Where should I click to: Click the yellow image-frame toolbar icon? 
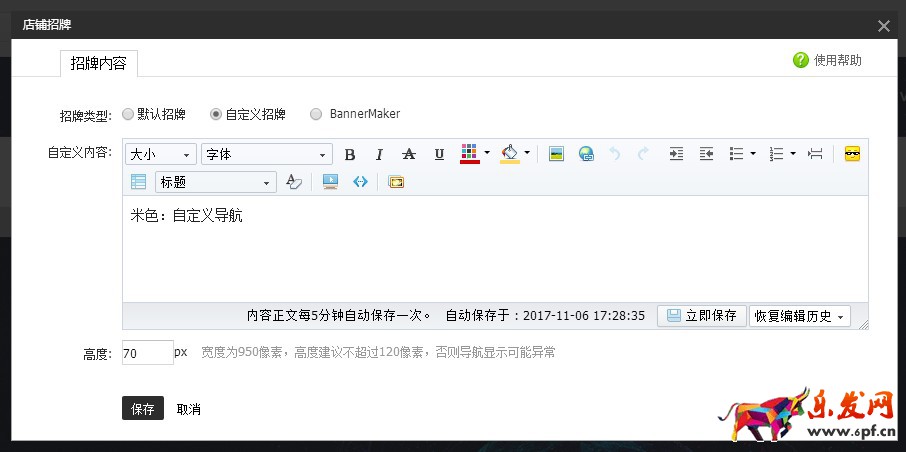(396, 182)
